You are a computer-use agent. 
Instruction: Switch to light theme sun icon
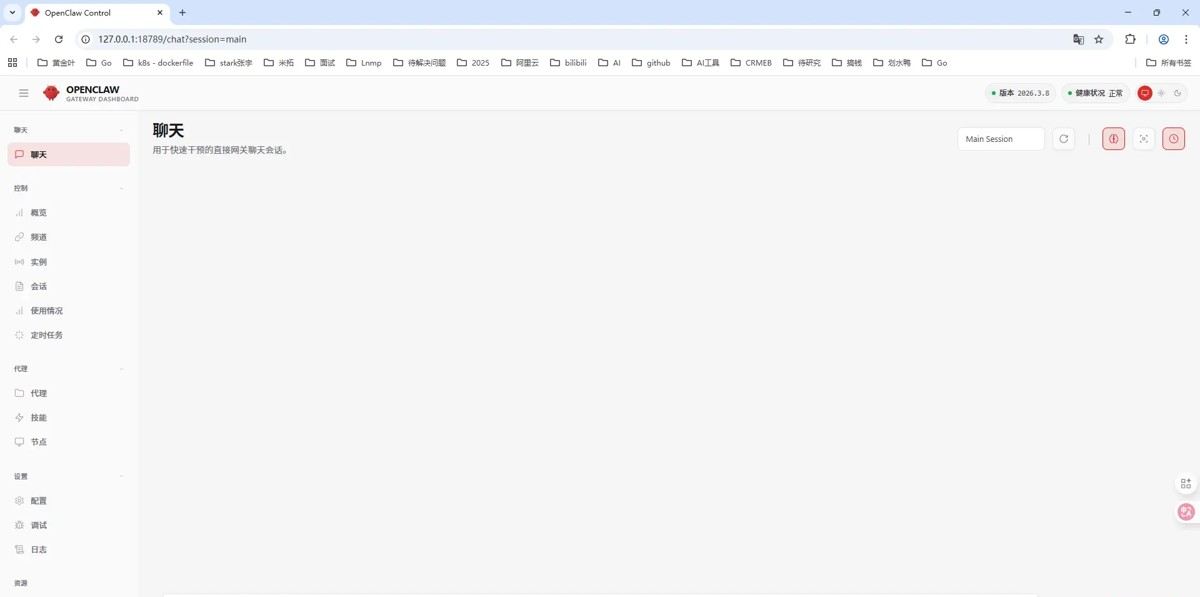pos(1161,93)
